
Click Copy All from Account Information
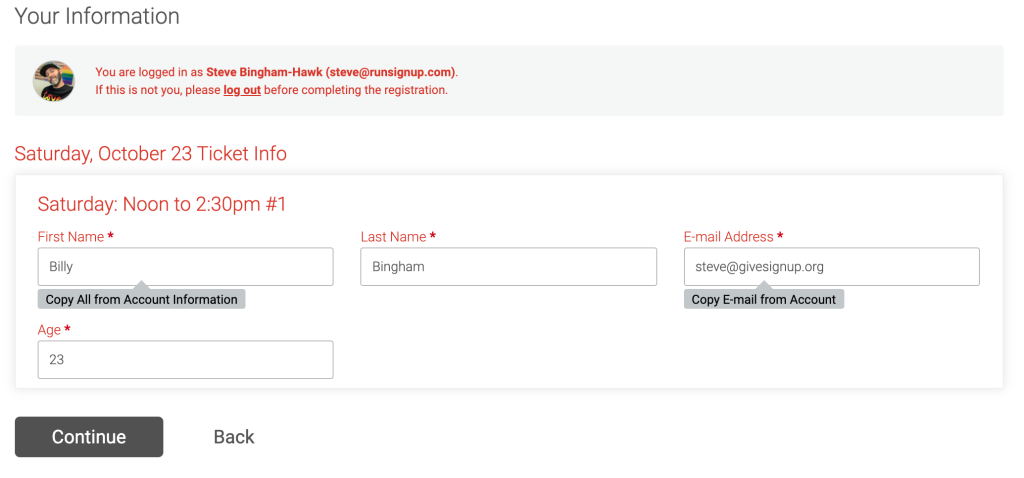pos(142,300)
